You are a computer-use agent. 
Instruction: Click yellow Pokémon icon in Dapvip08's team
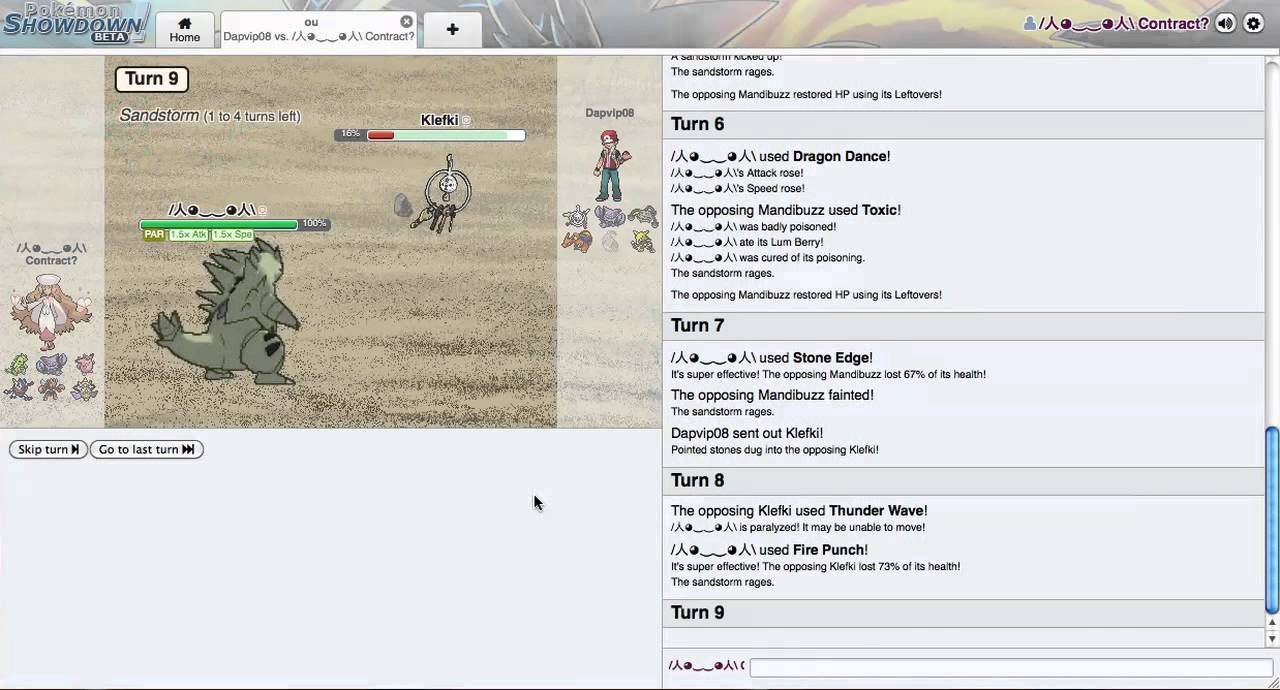tap(643, 241)
